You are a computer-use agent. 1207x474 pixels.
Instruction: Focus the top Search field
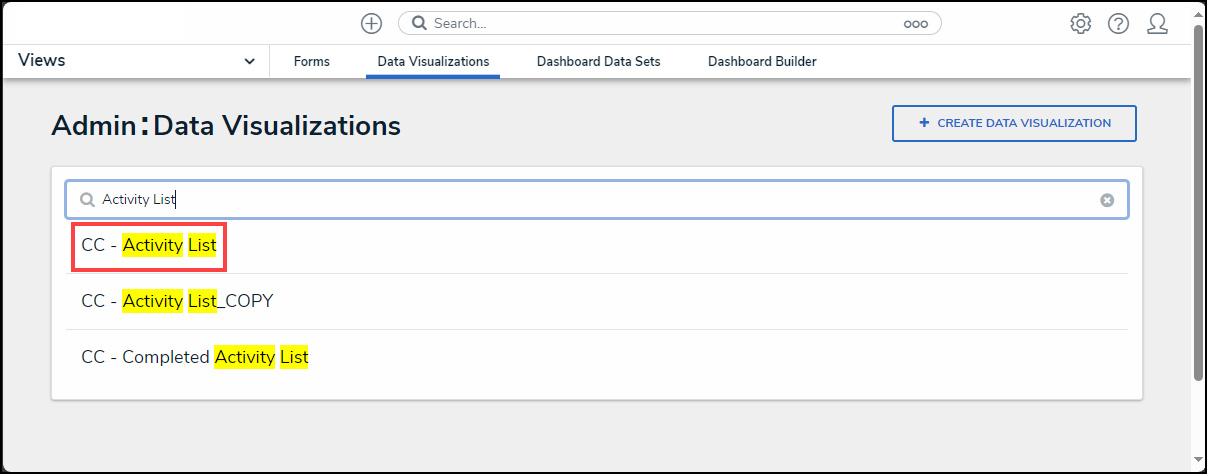pos(660,23)
